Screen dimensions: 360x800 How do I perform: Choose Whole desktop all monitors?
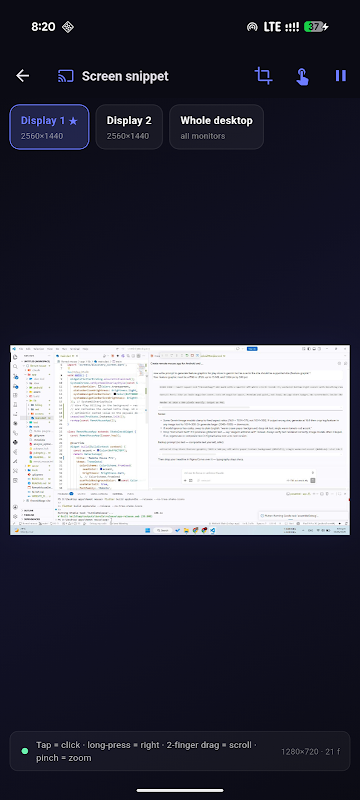tap(216, 127)
